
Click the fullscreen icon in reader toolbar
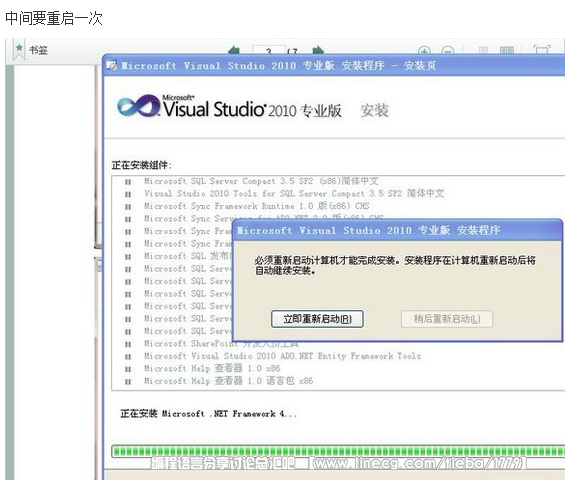[x=542, y=50]
